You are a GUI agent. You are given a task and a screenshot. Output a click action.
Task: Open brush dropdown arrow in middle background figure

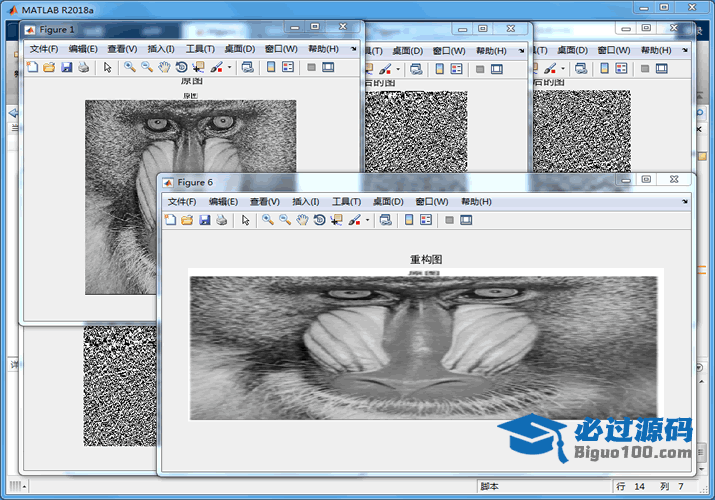click(x=398, y=69)
